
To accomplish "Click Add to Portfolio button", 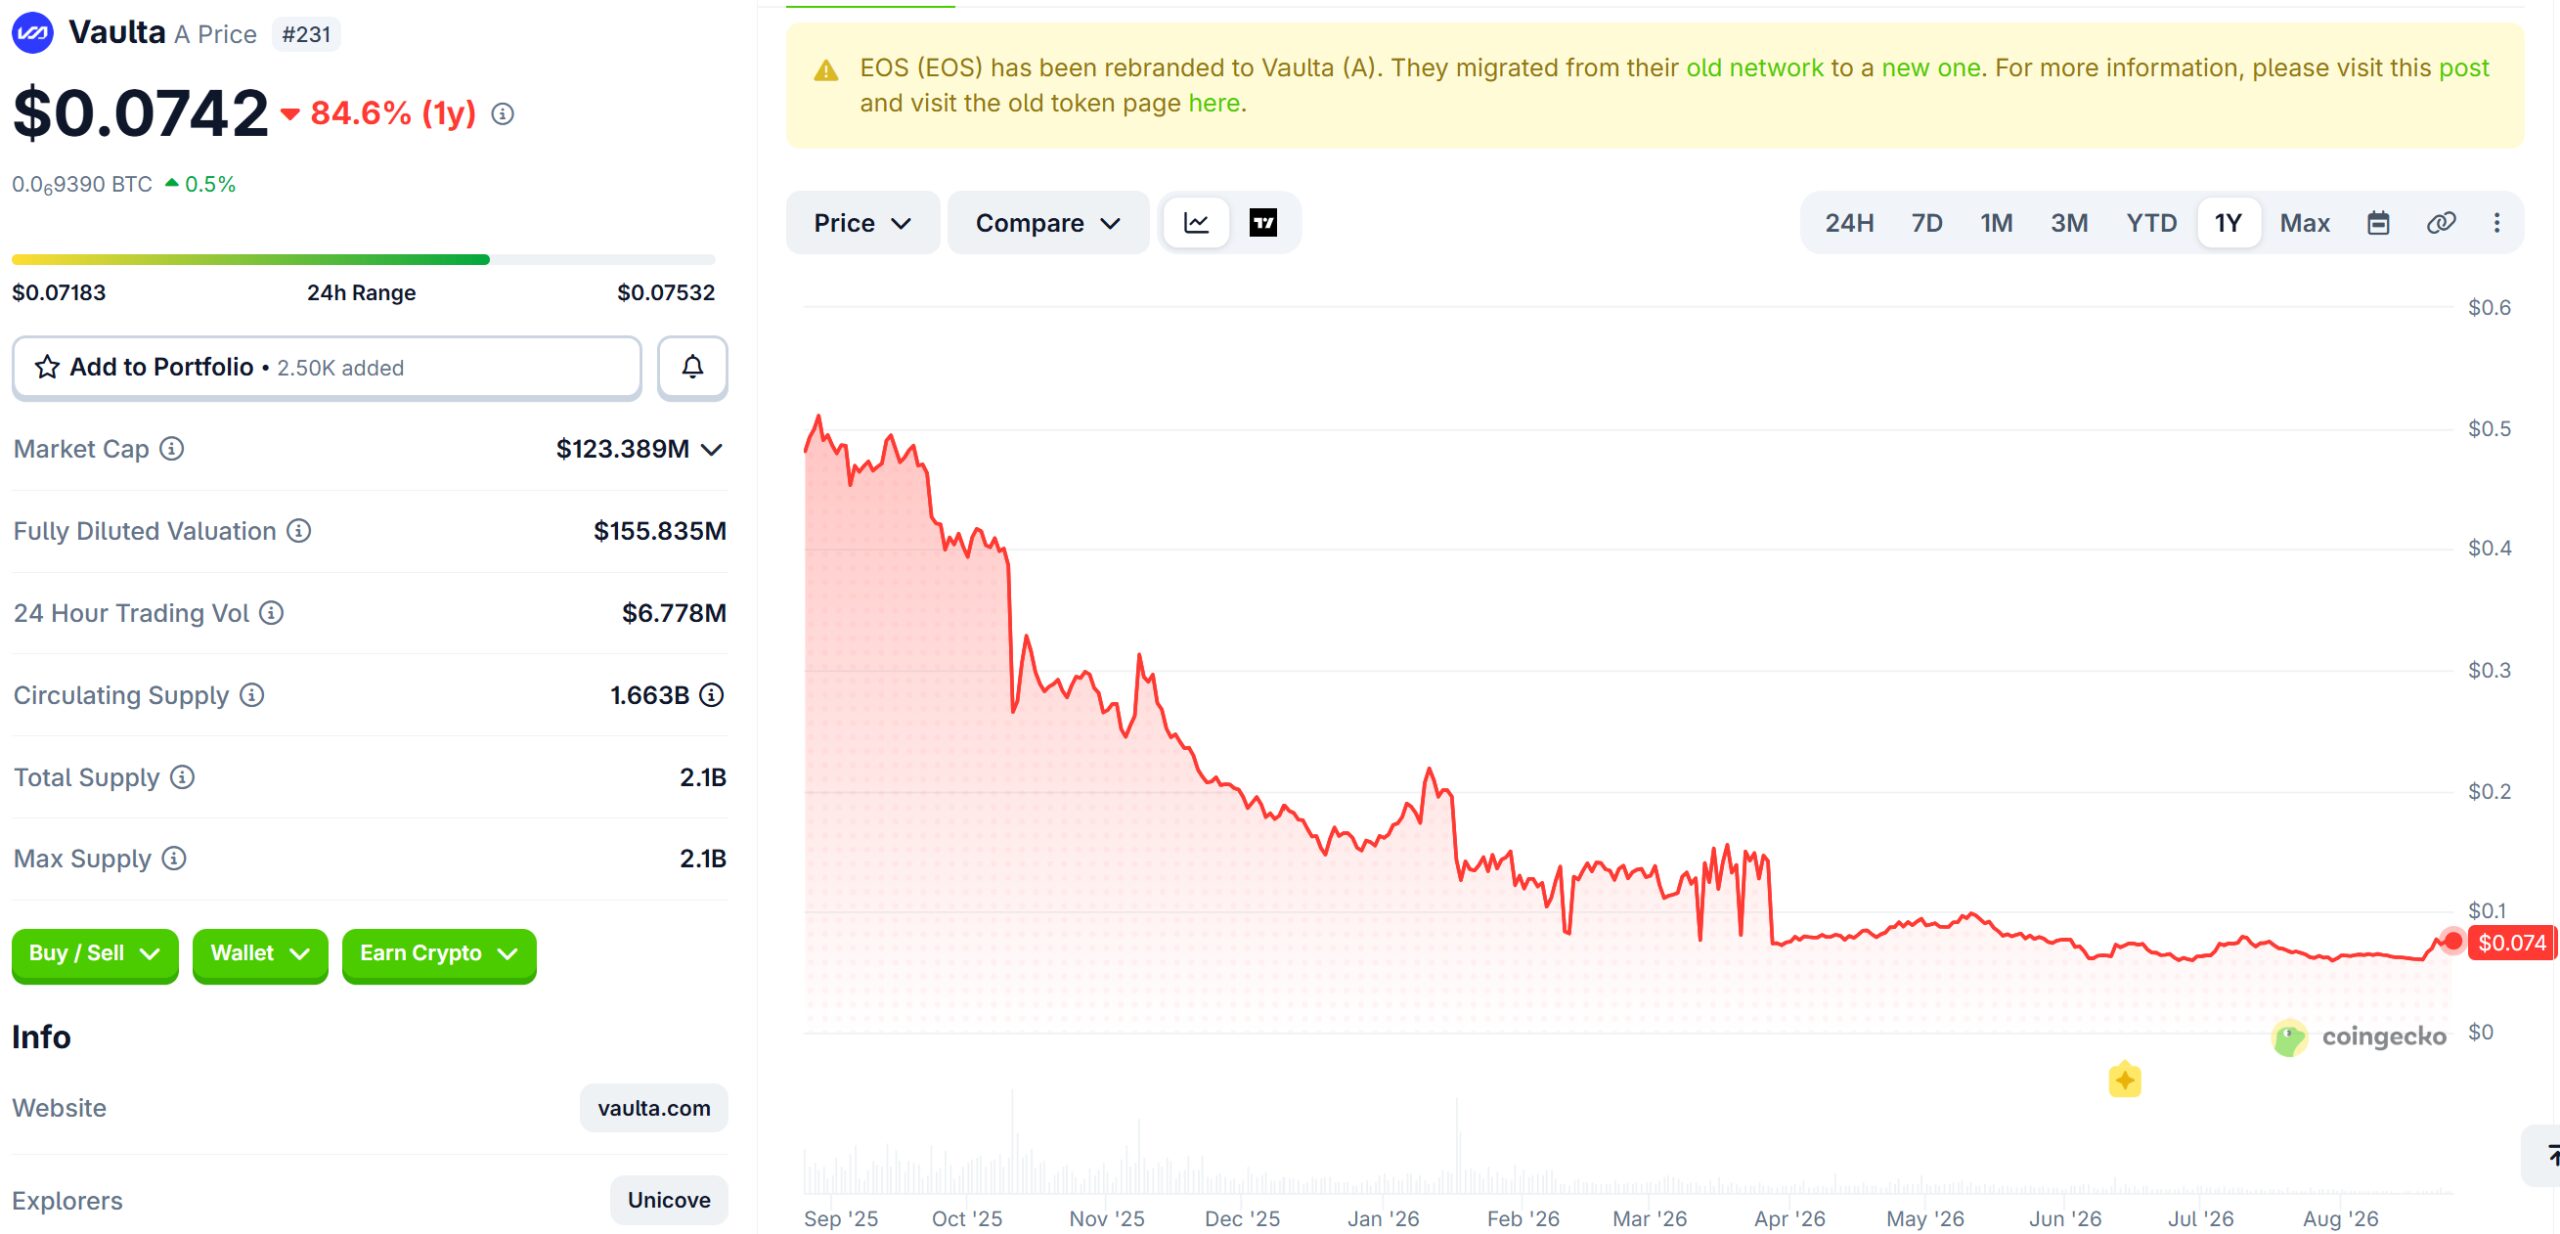I will [327, 368].
